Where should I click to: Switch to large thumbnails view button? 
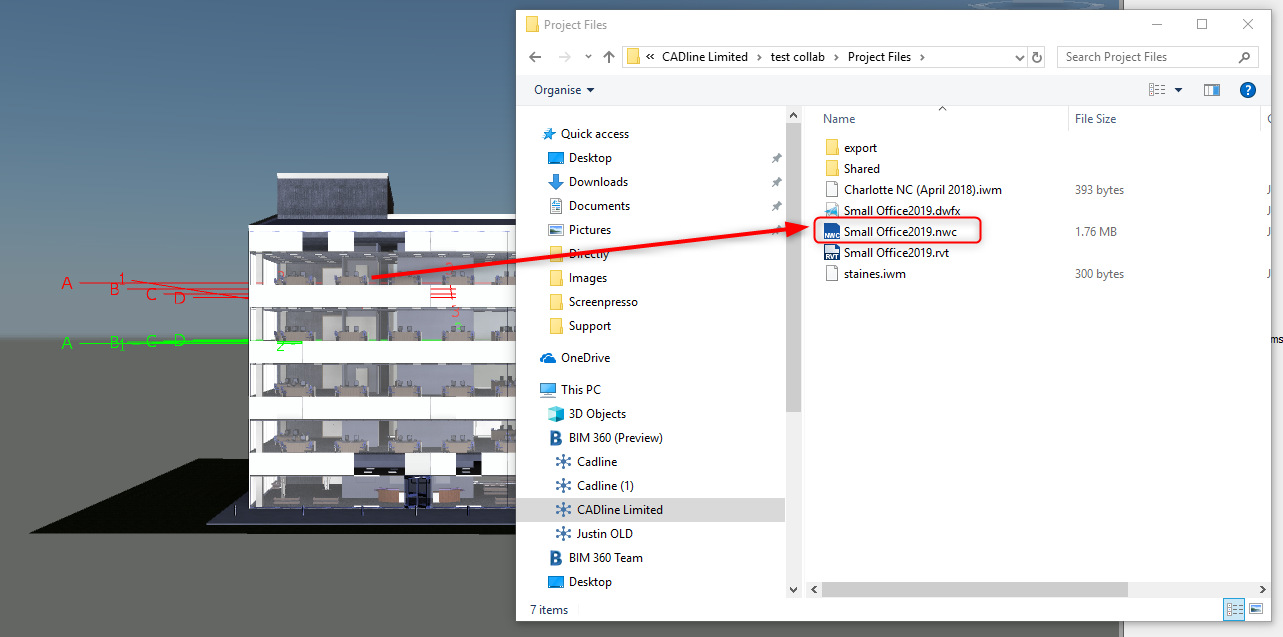(1256, 608)
